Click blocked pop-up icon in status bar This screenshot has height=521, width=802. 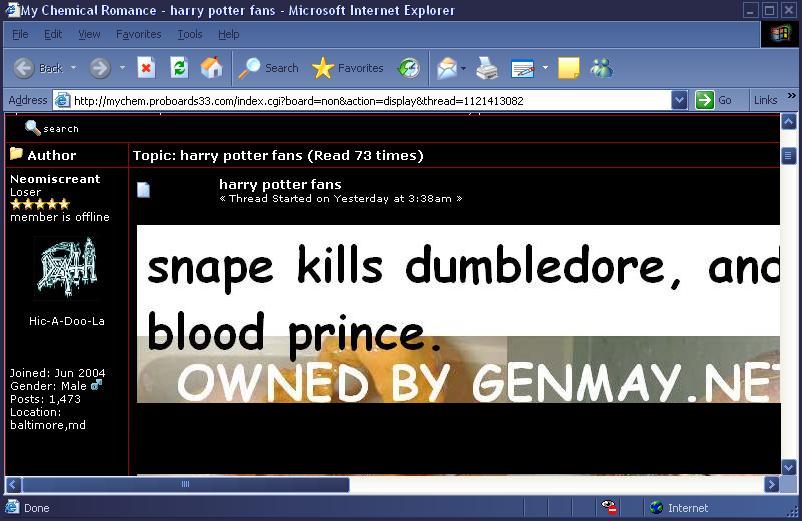[609, 507]
